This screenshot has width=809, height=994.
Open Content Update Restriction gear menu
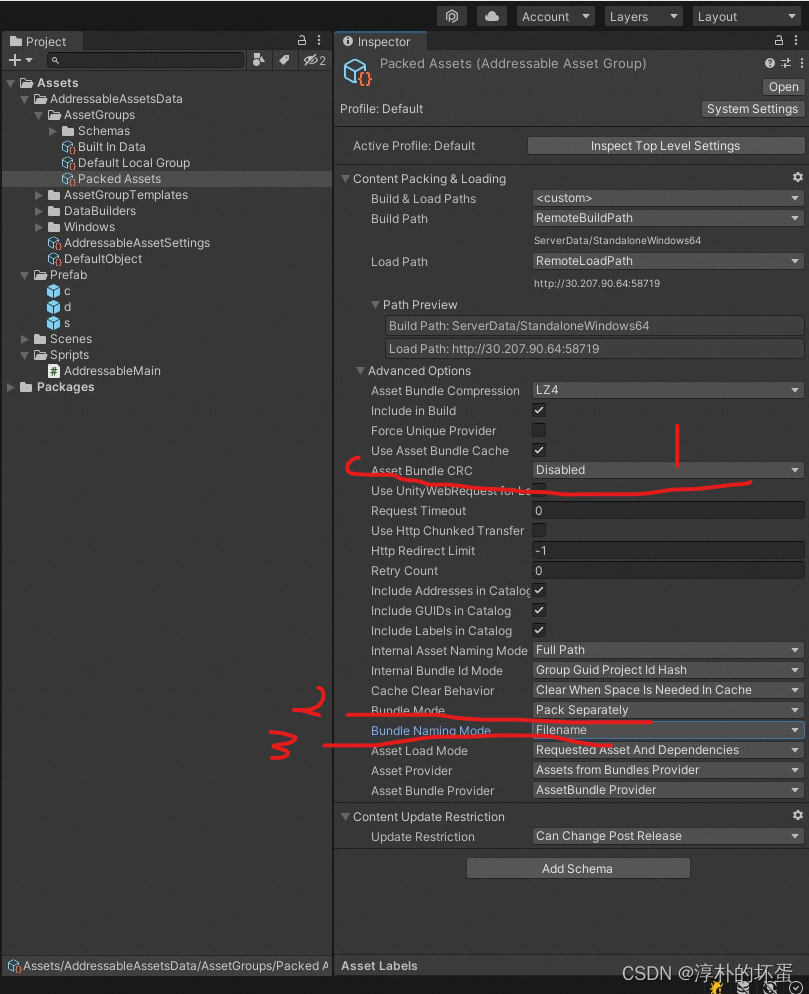(798, 815)
